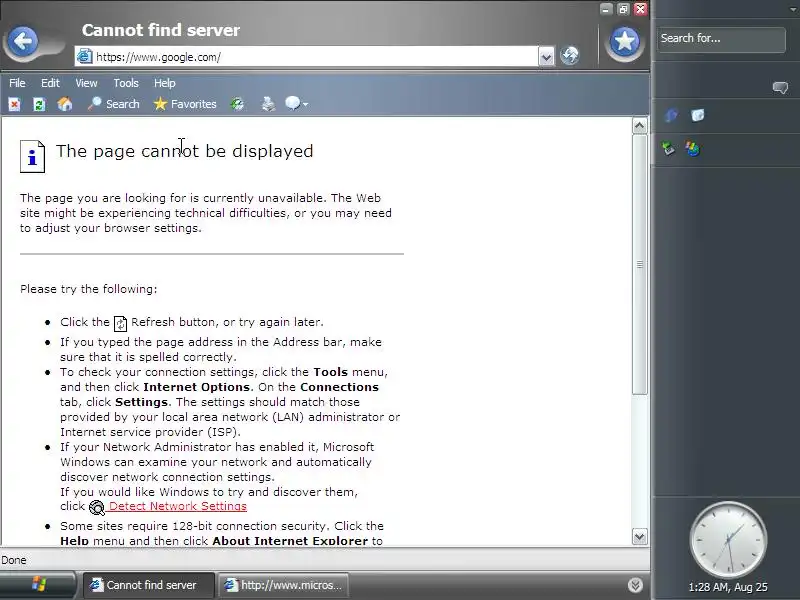The image size is (800, 600).
Task: Click the Home house icon
Action: pos(65,104)
